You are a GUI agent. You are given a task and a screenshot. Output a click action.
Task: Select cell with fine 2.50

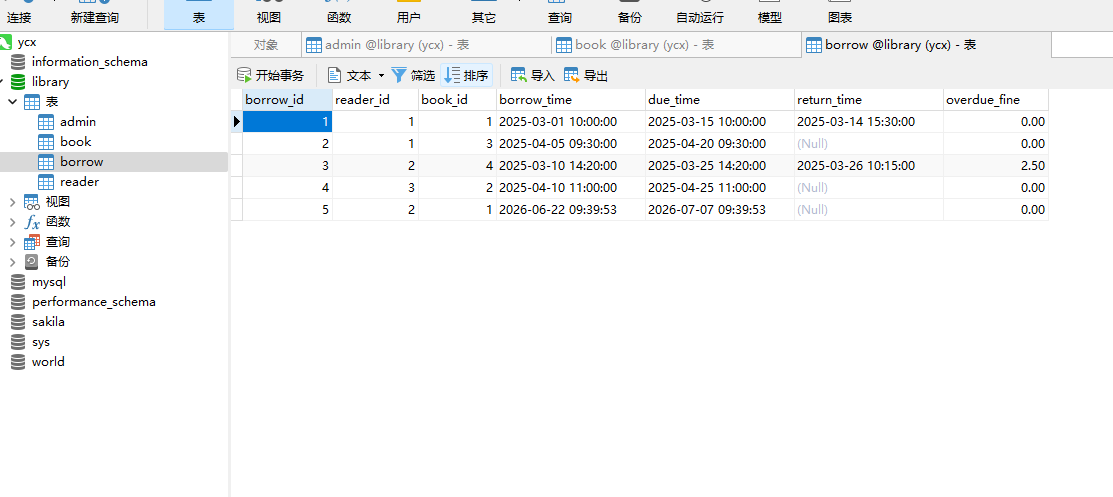(x=996, y=166)
